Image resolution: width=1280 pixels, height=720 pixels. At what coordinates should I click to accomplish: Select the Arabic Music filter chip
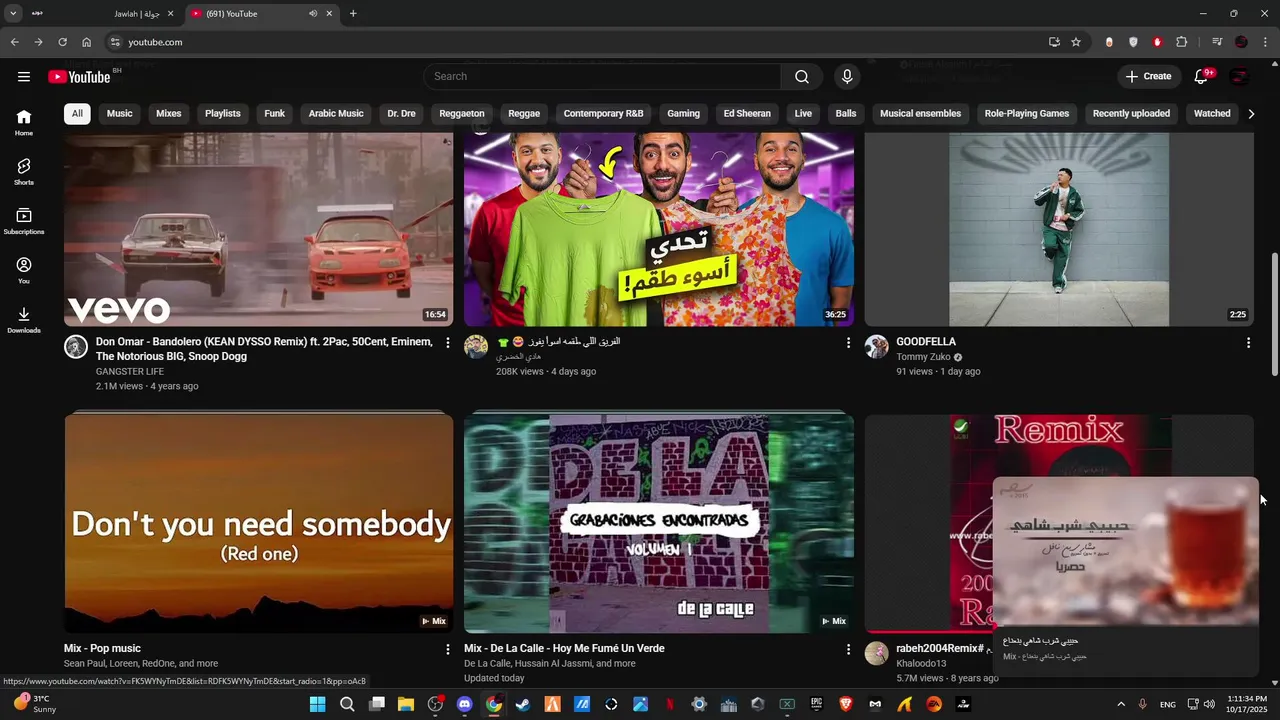(x=336, y=113)
